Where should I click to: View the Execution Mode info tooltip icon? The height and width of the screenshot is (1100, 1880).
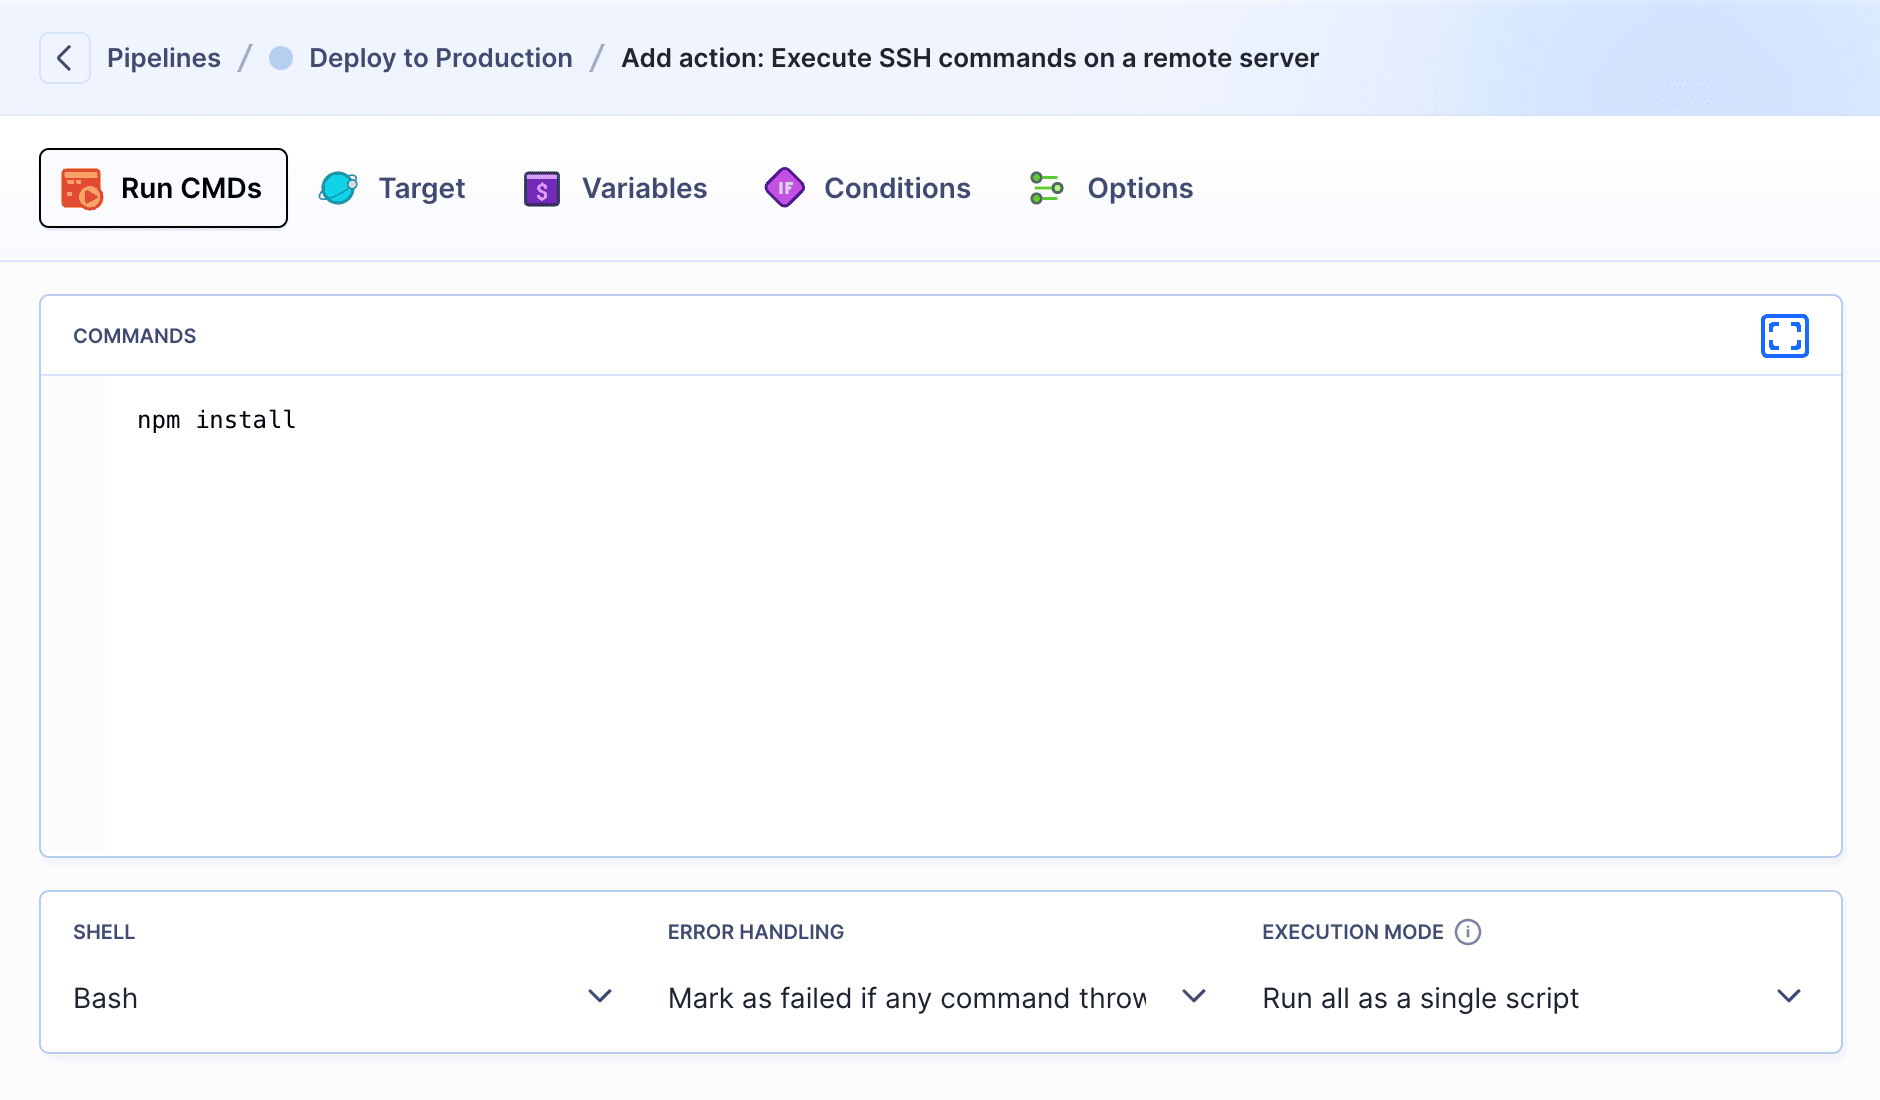1466,932
